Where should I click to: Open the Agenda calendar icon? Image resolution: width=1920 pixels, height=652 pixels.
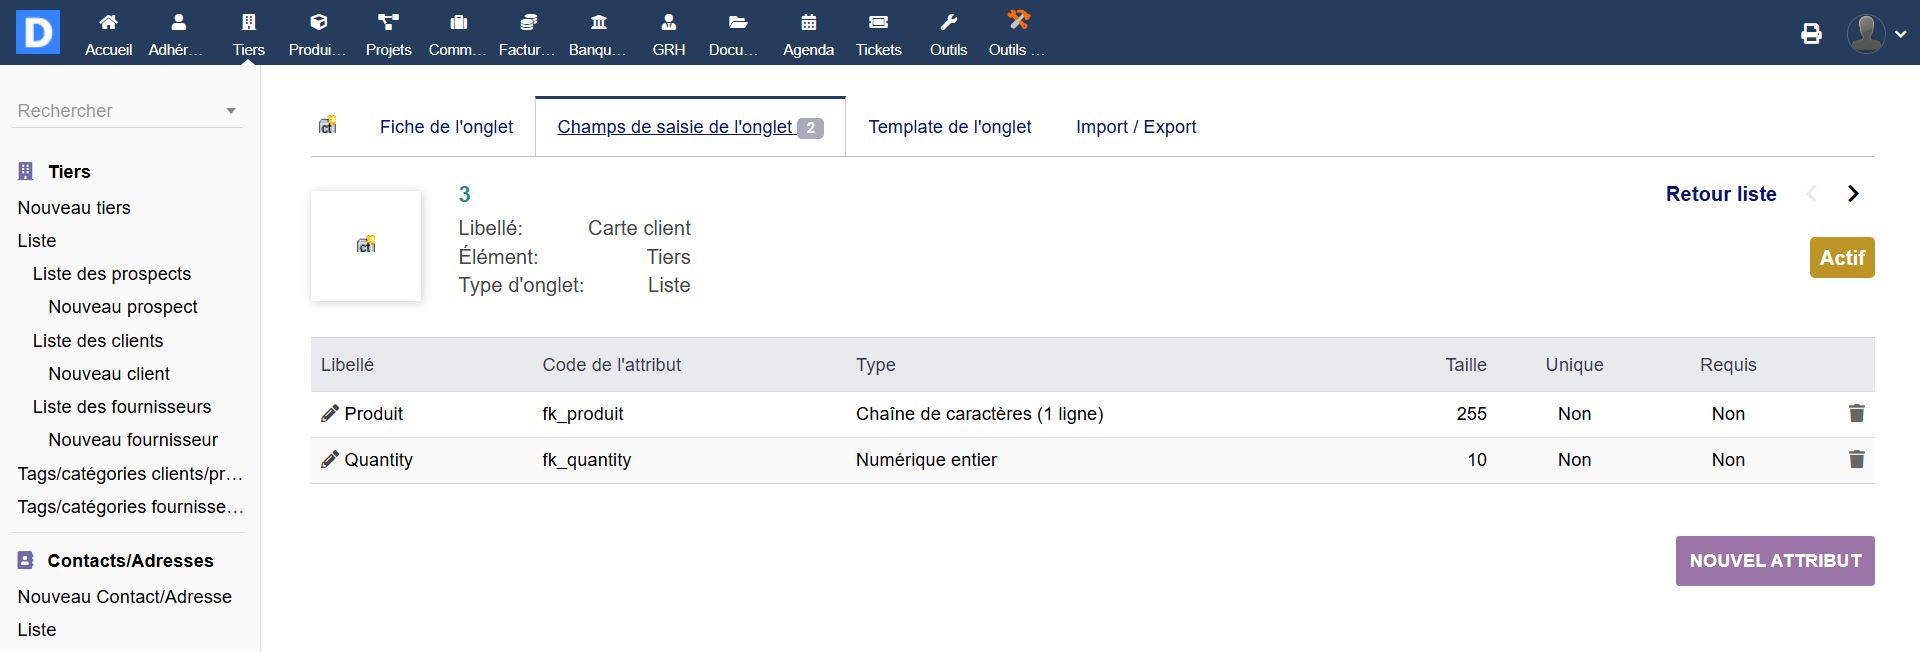tap(808, 22)
